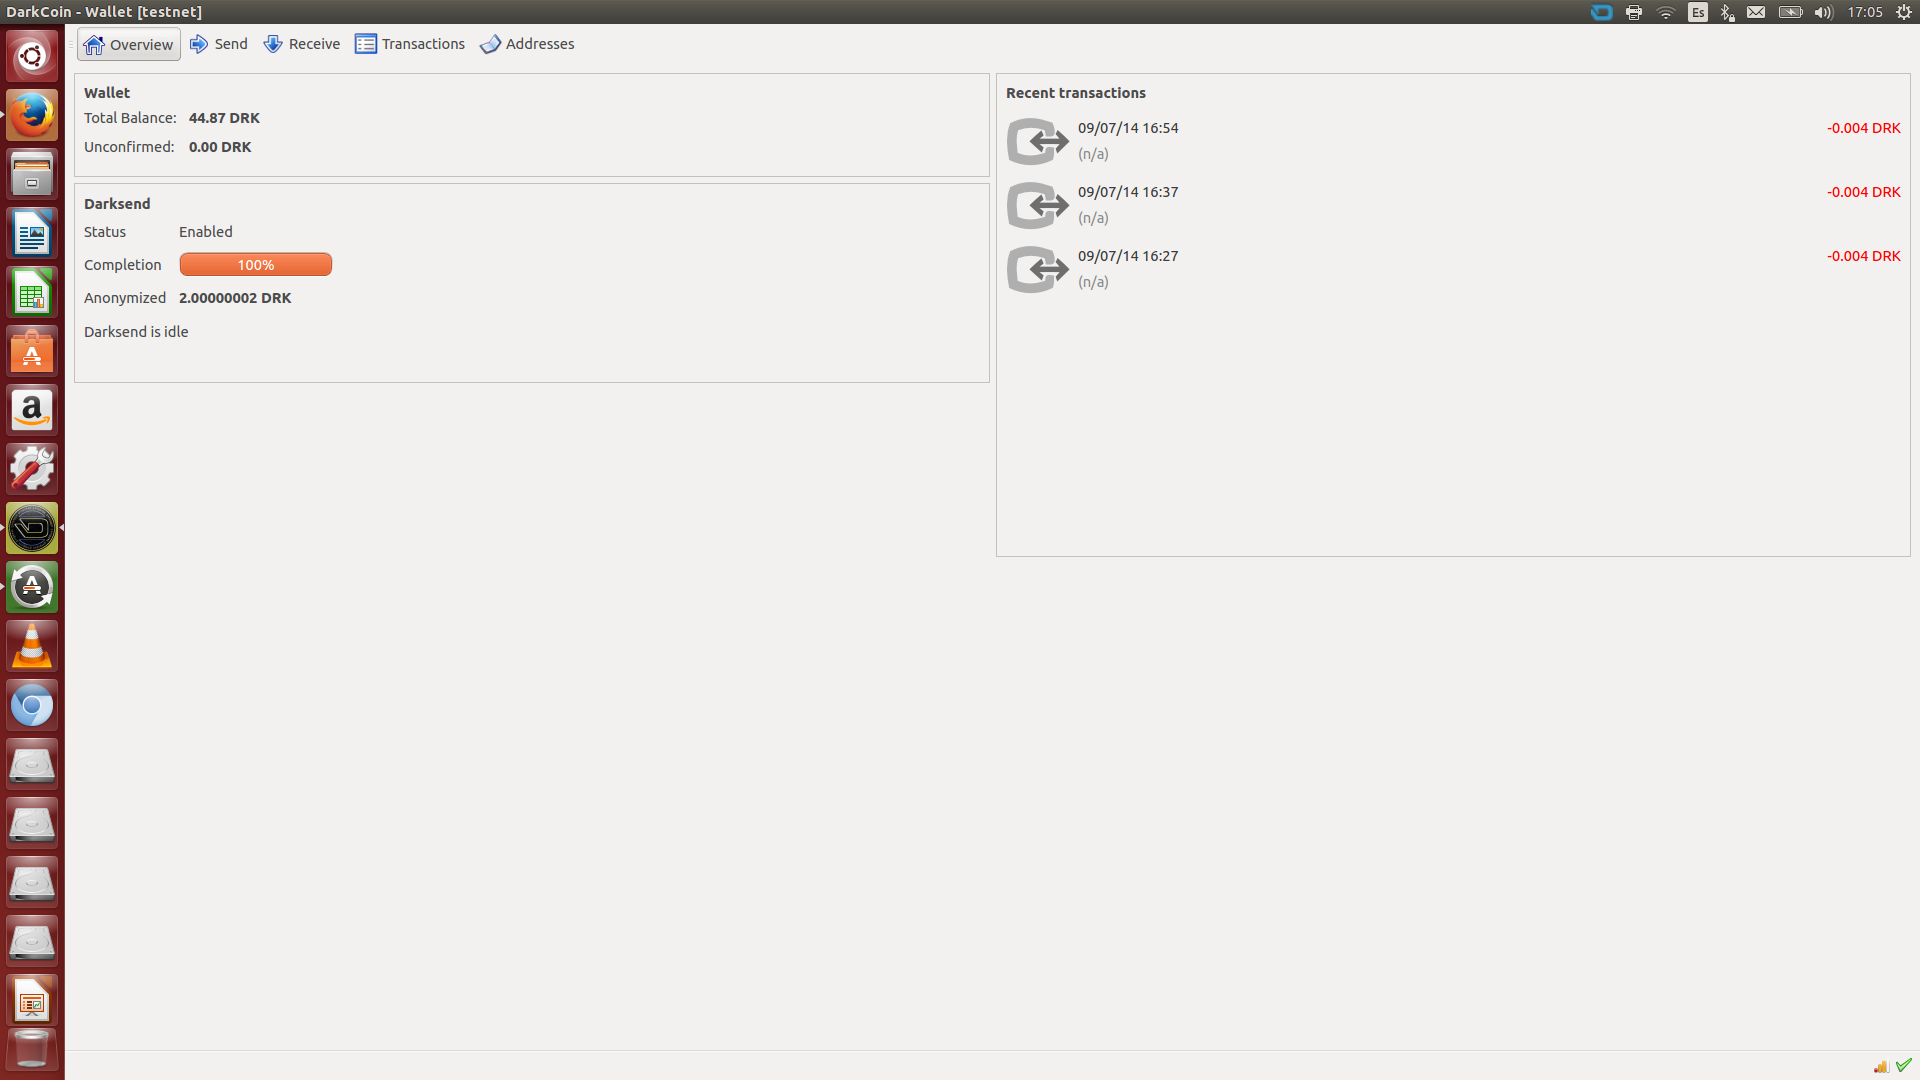Image resolution: width=1920 pixels, height=1080 pixels.
Task: Open System Settings from launcher
Action: click(x=32, y=469)
